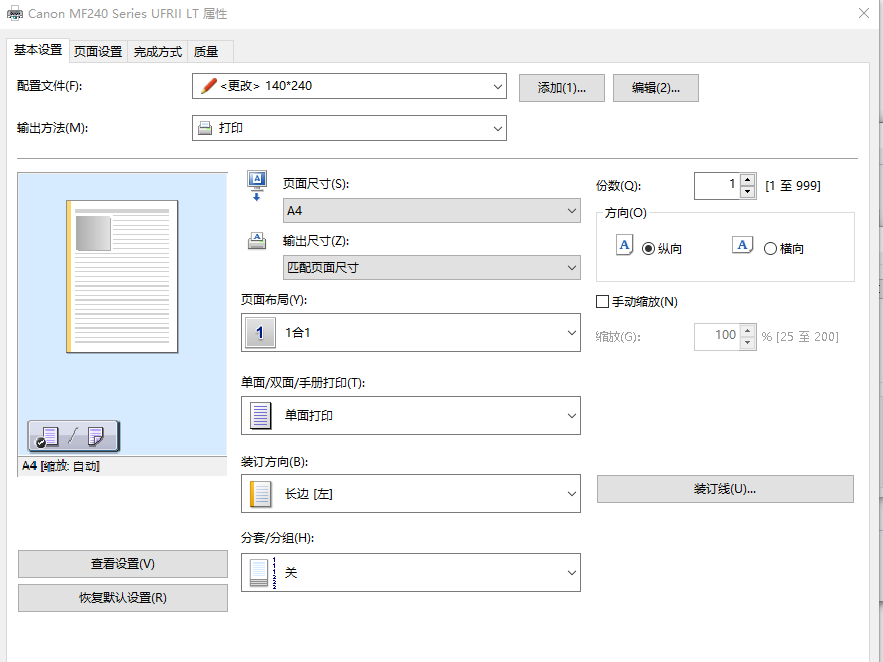This screenshot has height=662, width=883.
Task: Increase scaling percent with up arrow
Action: (747, 331)
